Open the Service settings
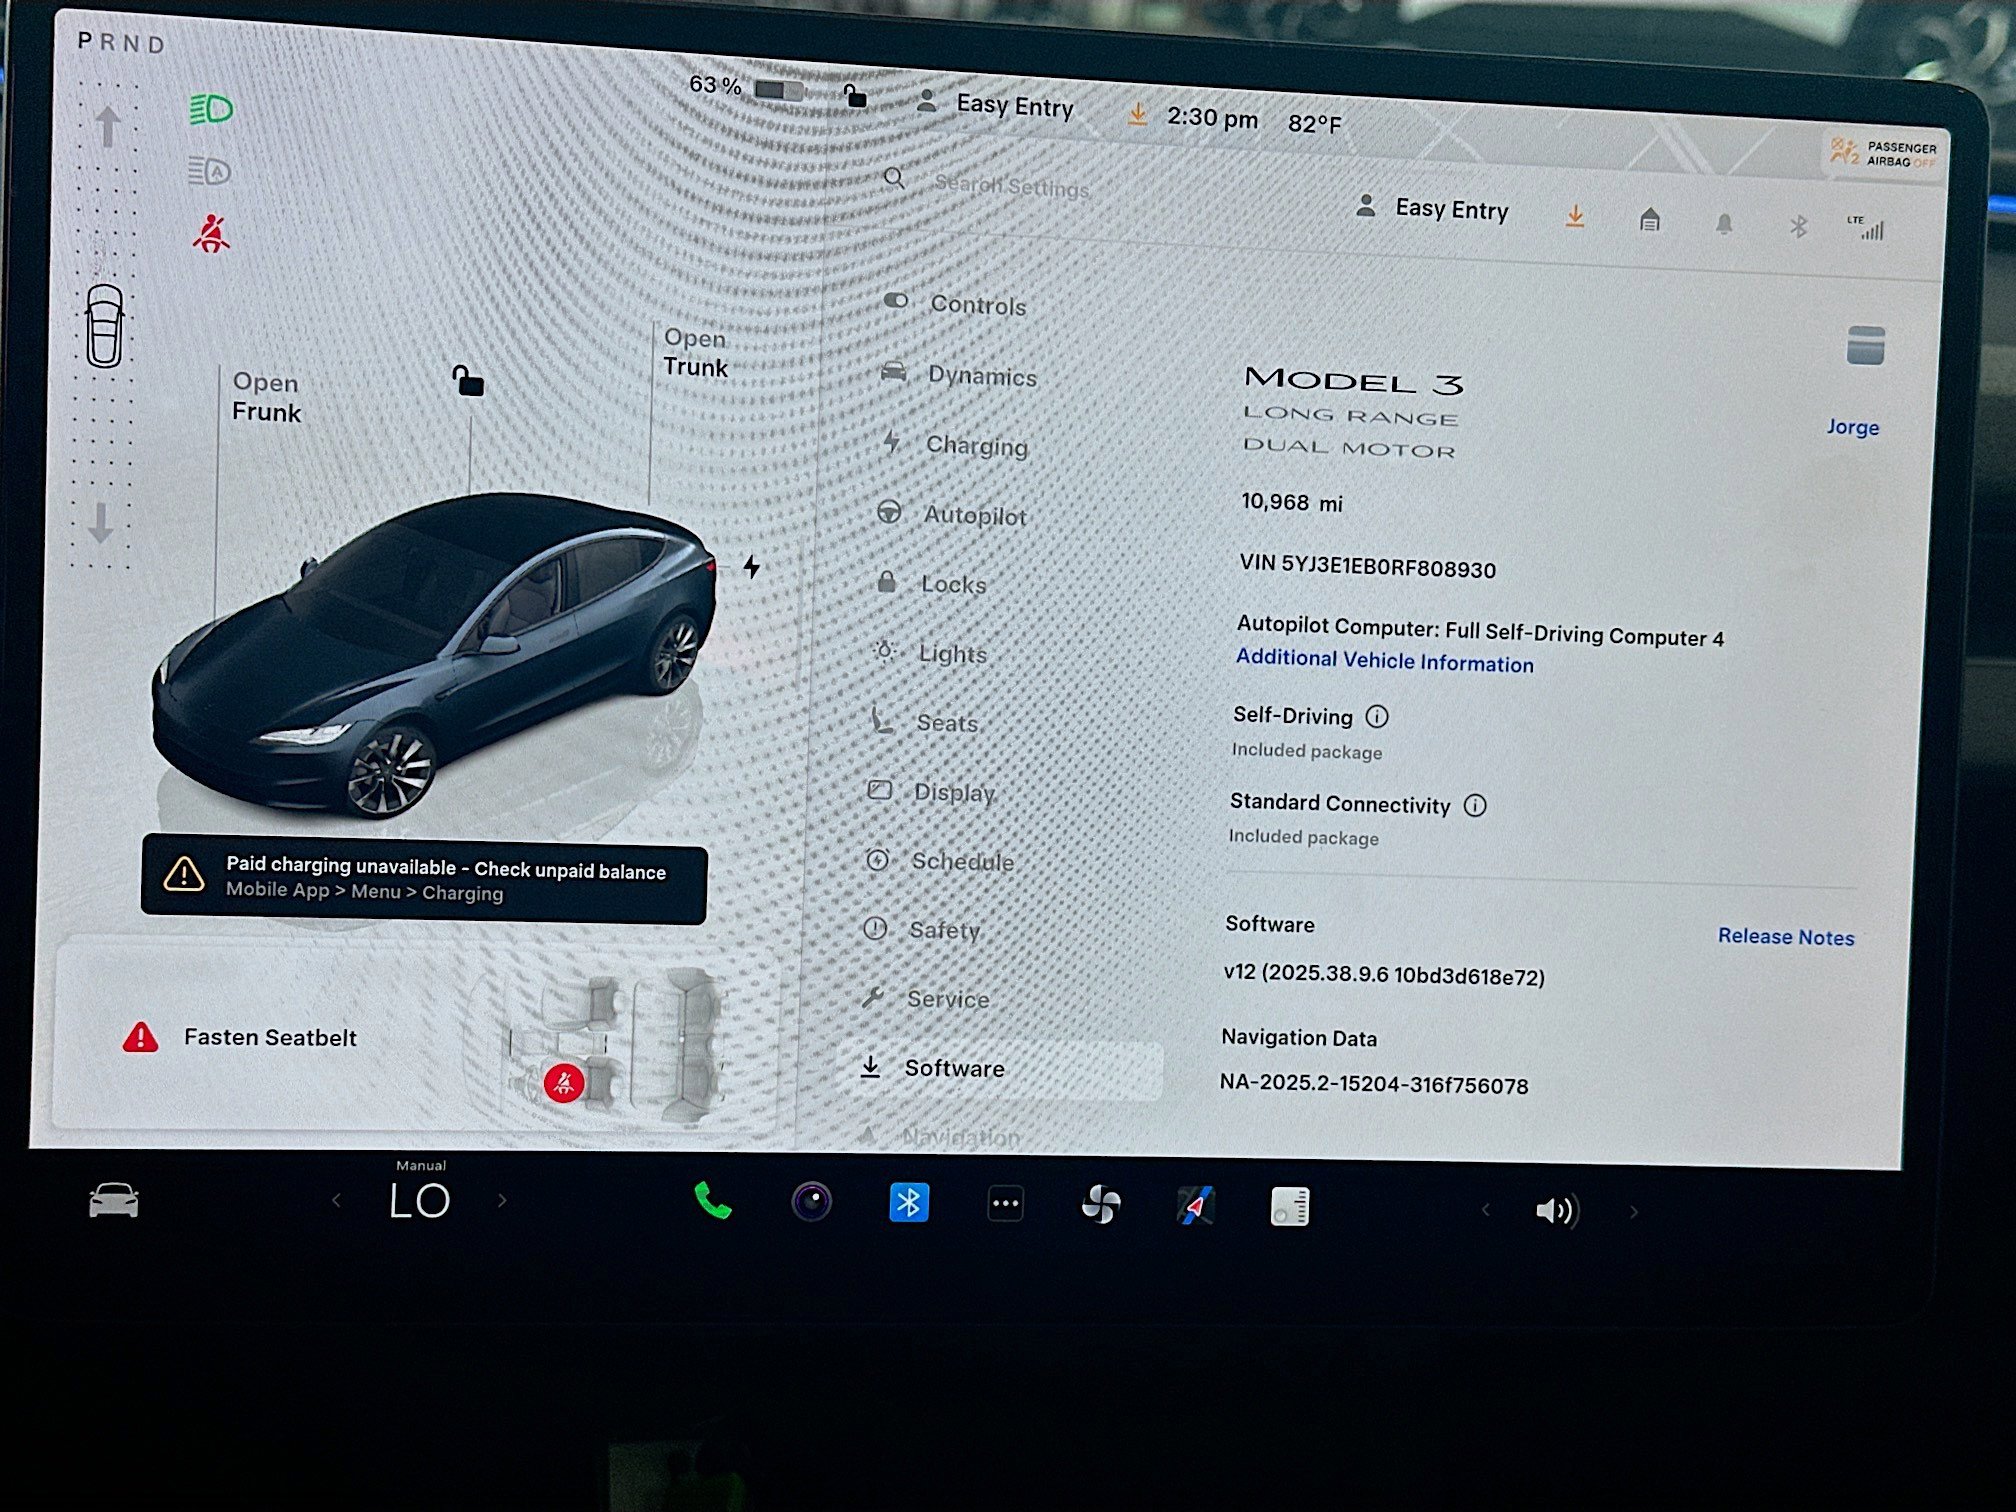The height and width of the screenshot is (1512, 2016). [925, 998]
